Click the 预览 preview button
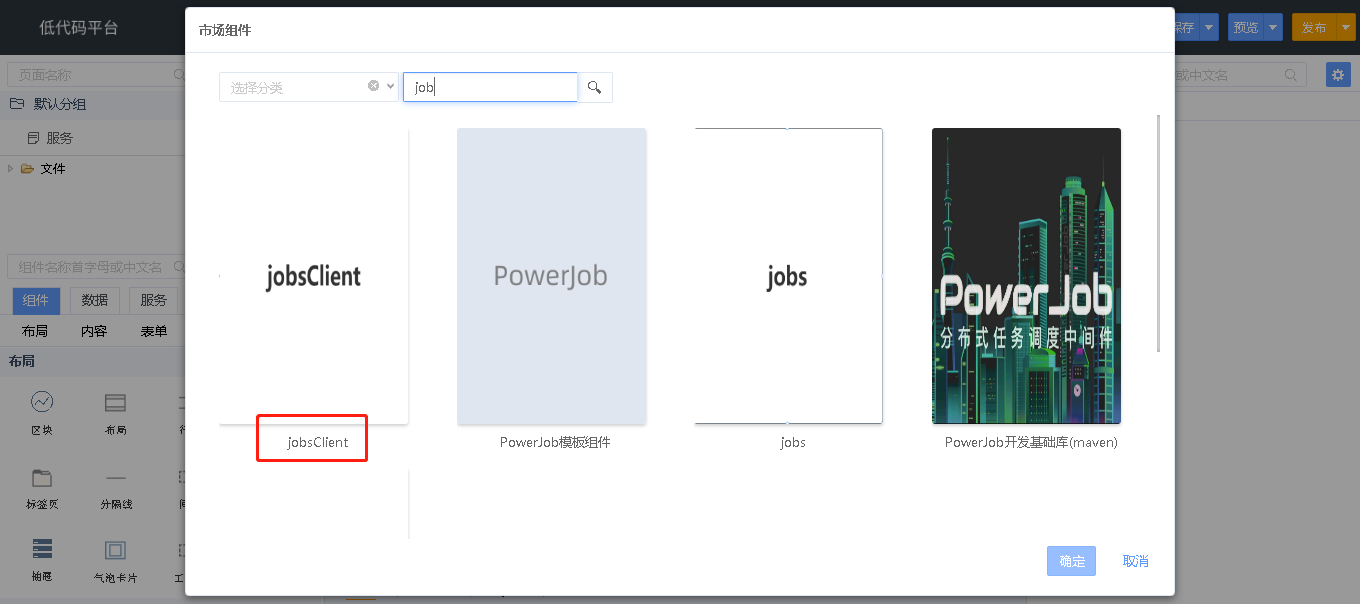The image size is (1360, 604). [x=1245, y=28]
